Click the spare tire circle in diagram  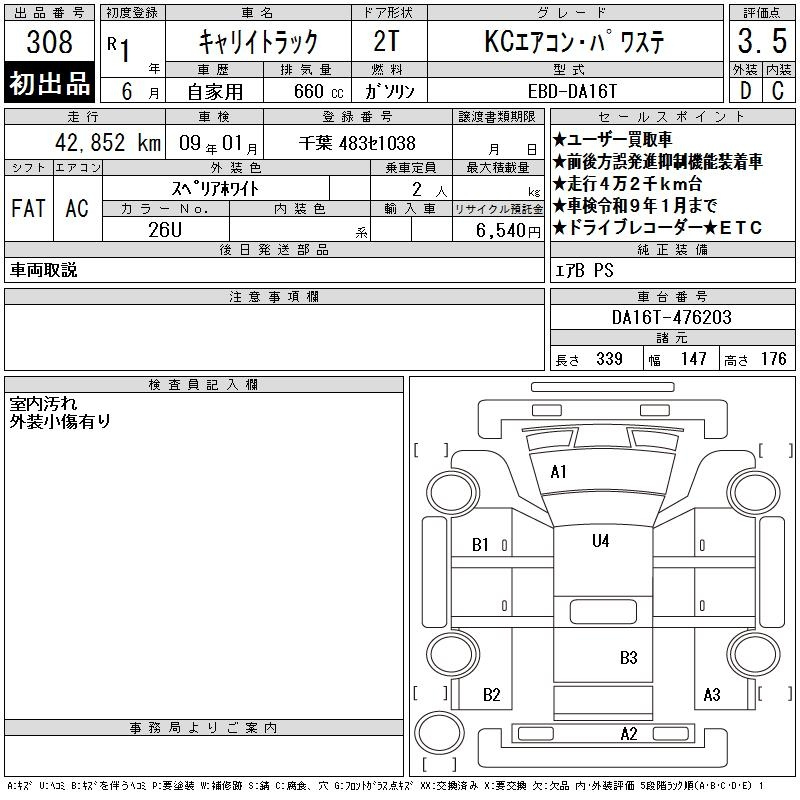pos(439,732)
